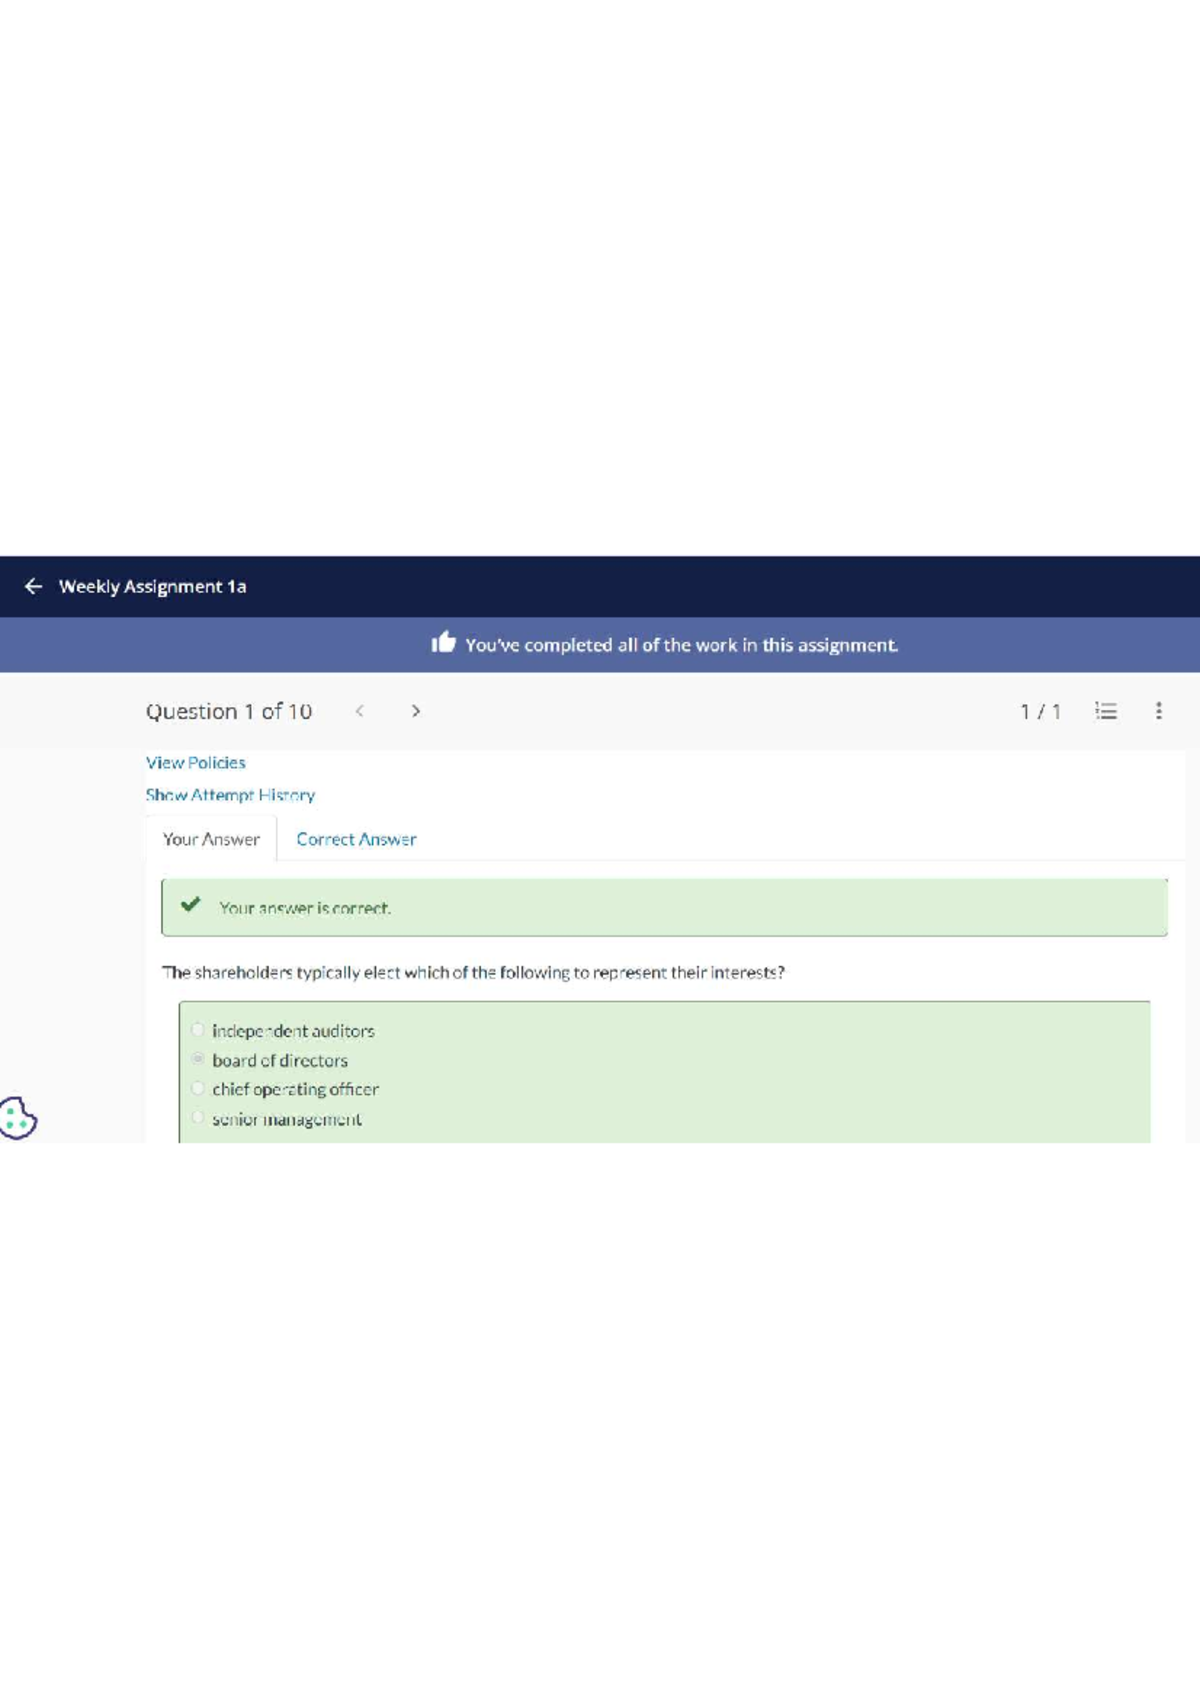Click the green checkmark in the correct alert
This screenshot has height=1698, width=1200.
click(191, 905)
